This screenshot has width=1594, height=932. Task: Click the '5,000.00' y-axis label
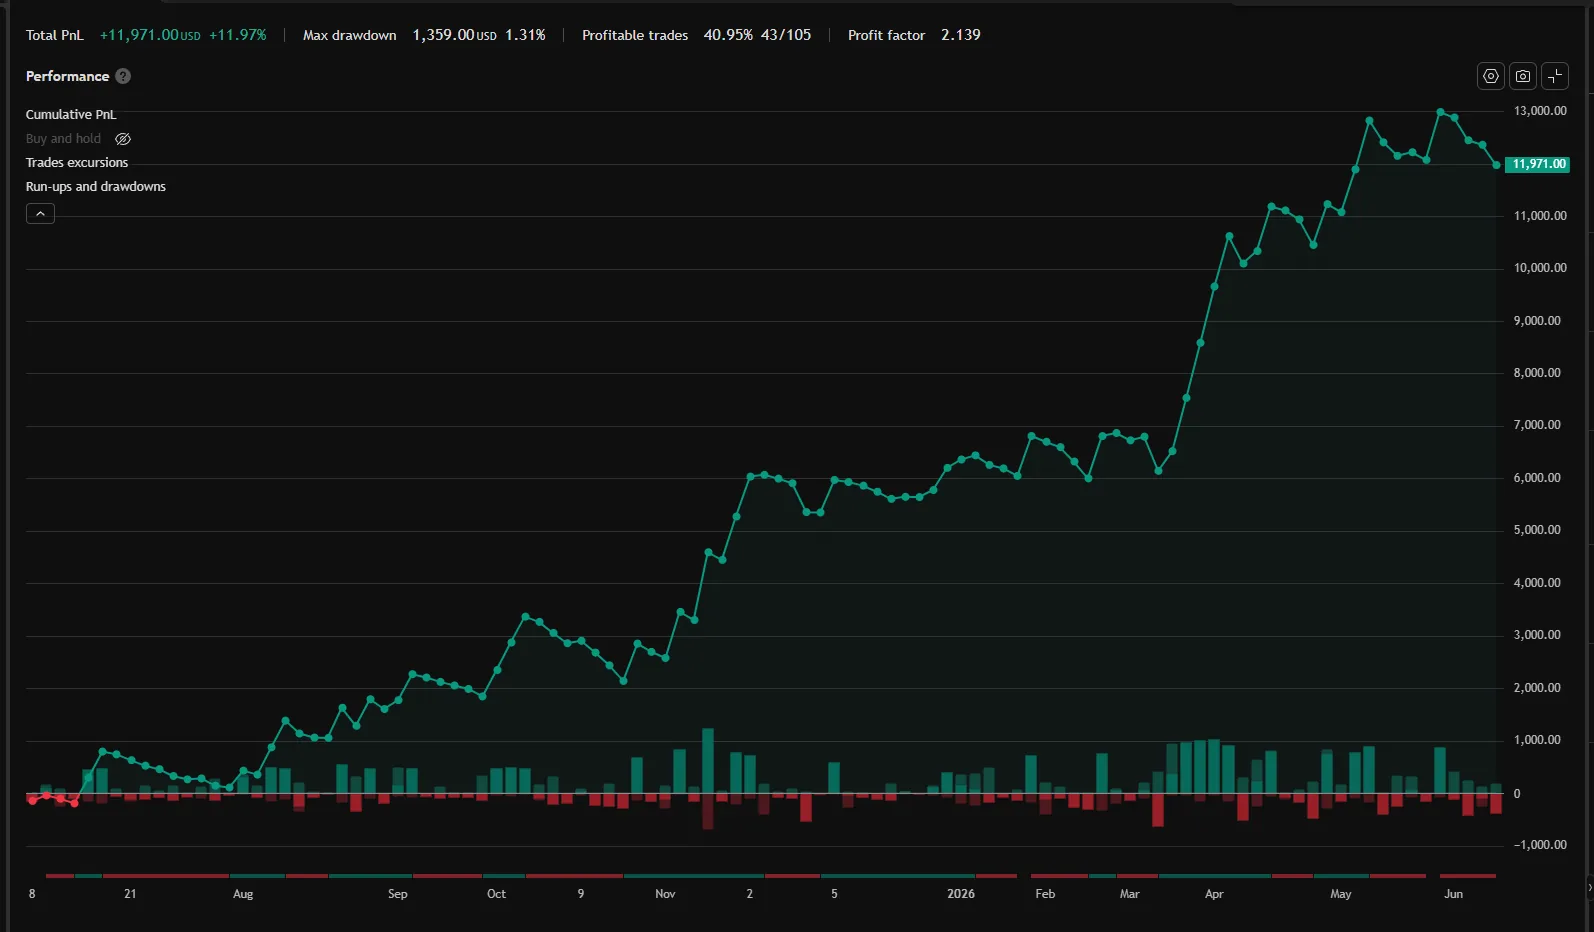point(1537,530)
